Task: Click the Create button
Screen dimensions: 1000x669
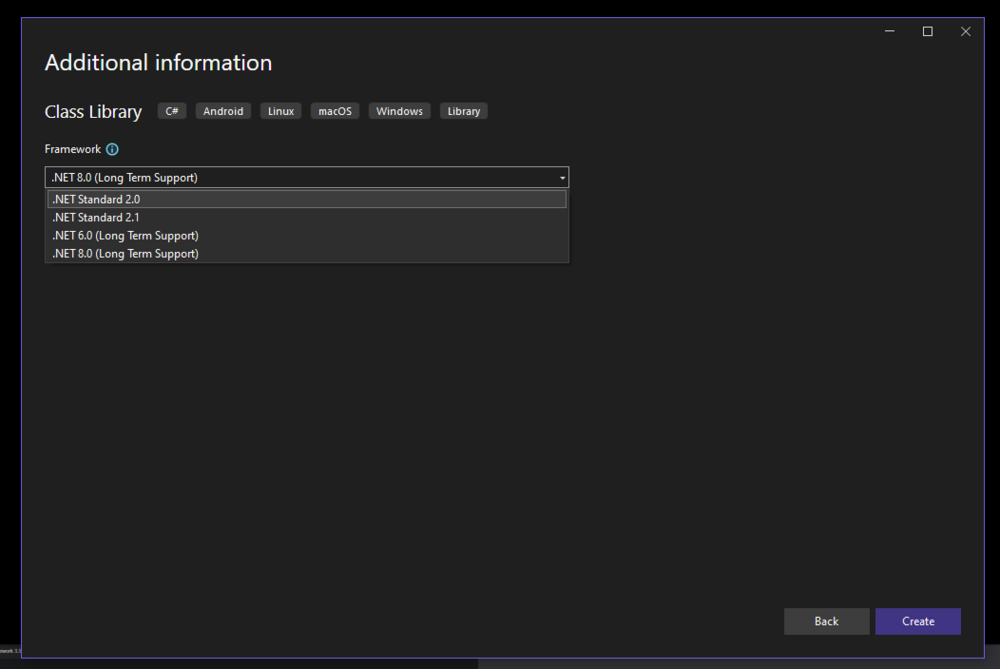Action: click(x=917, y=621)
